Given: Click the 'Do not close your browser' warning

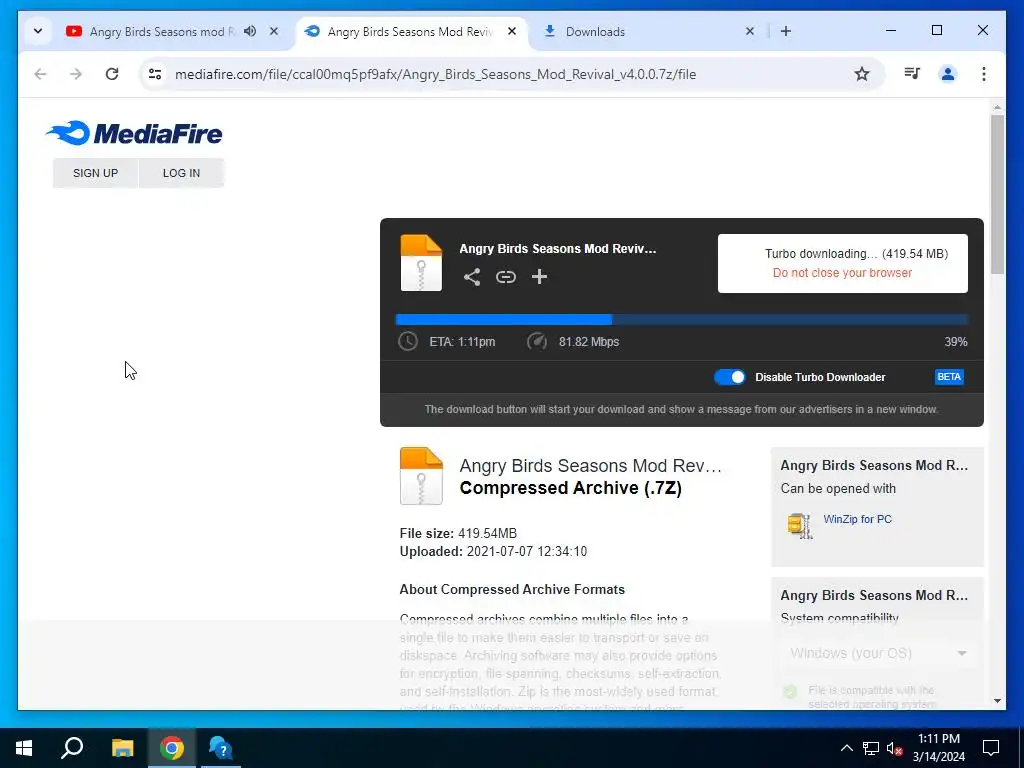Looking at the screenshot, I should click(x=842, y=273).
